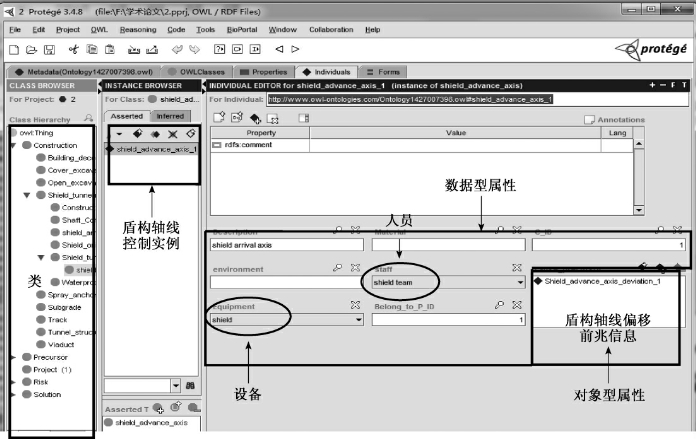696x439 pixels.
Task: Remove the staff property value
Action: [517, 268]
